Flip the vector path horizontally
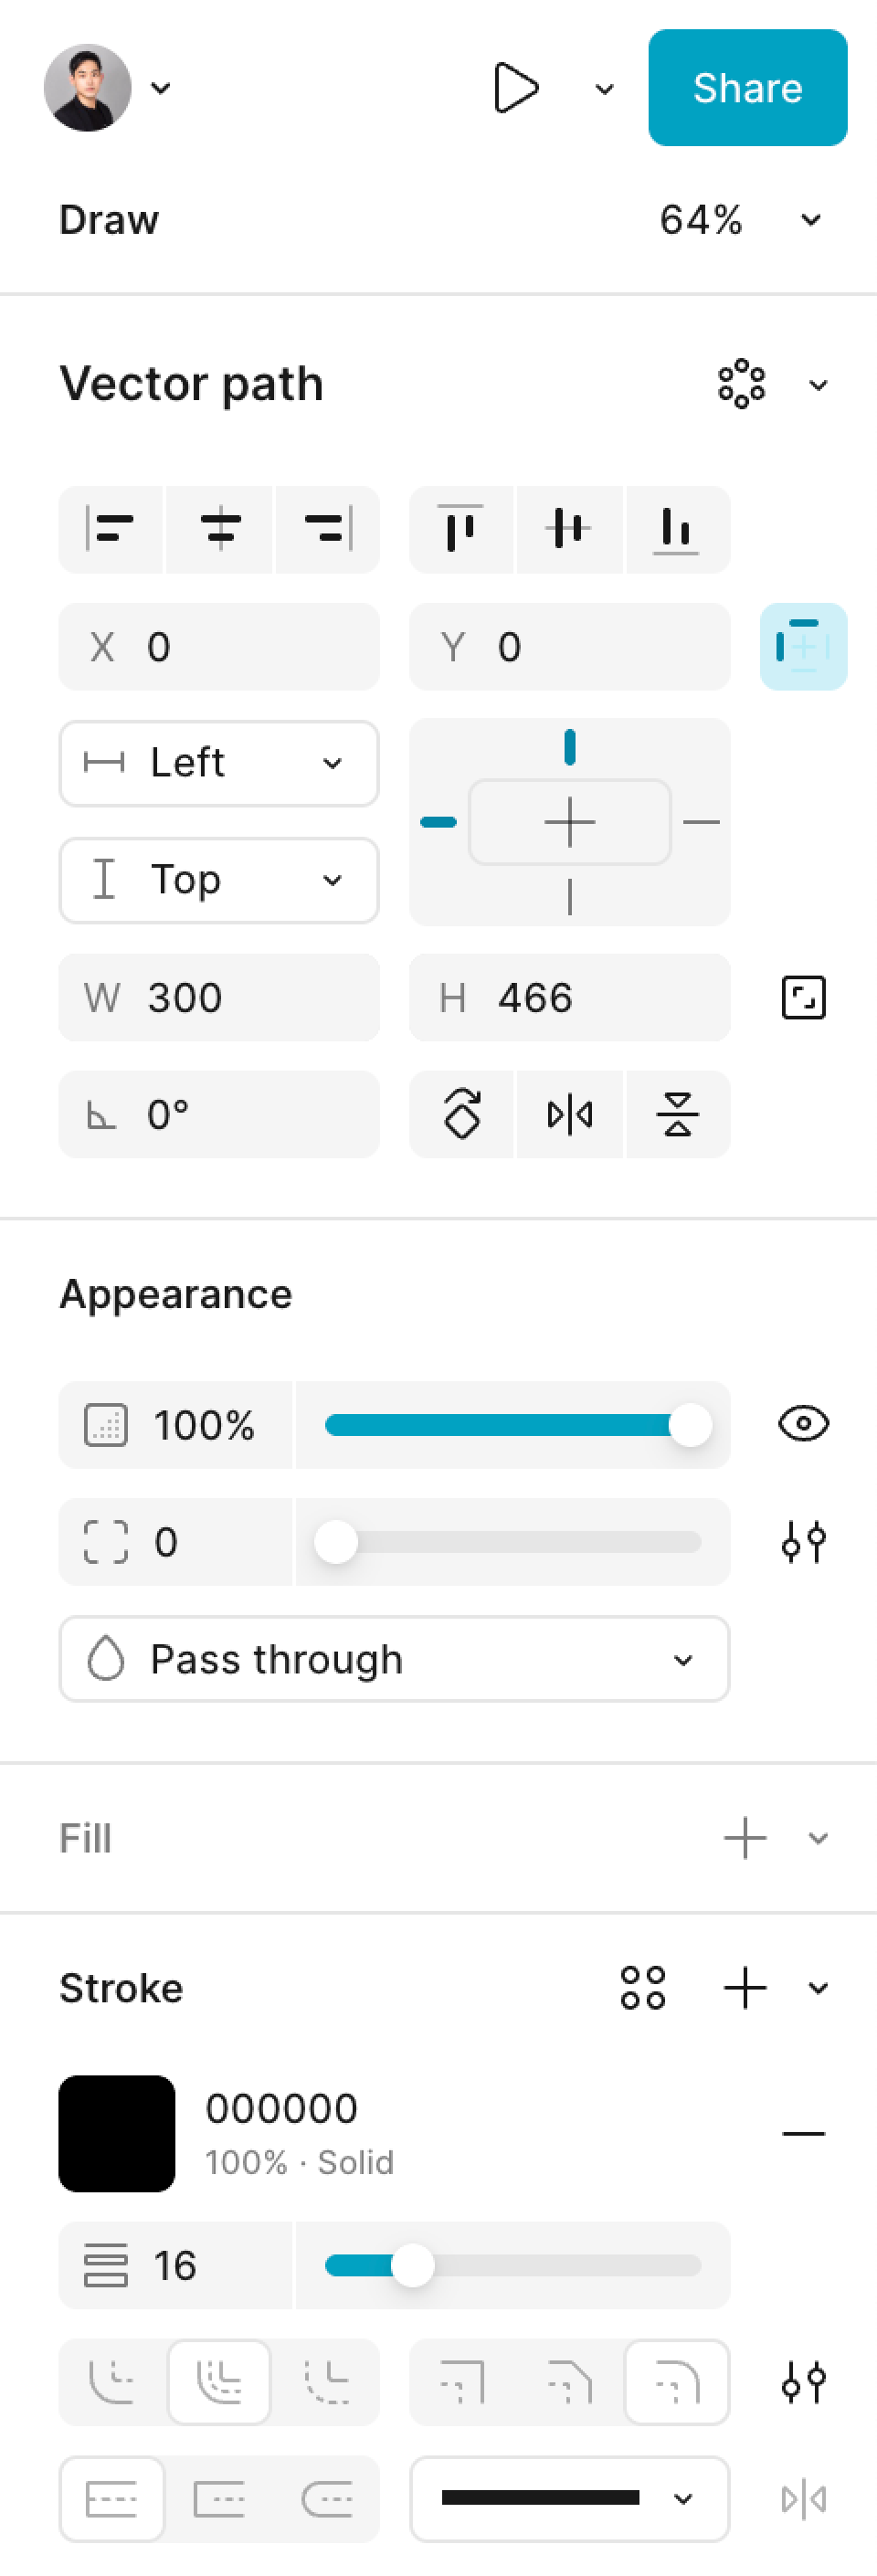Image resolution: width=877 pixels, height=2576 pixels. tap(569, 1114)
